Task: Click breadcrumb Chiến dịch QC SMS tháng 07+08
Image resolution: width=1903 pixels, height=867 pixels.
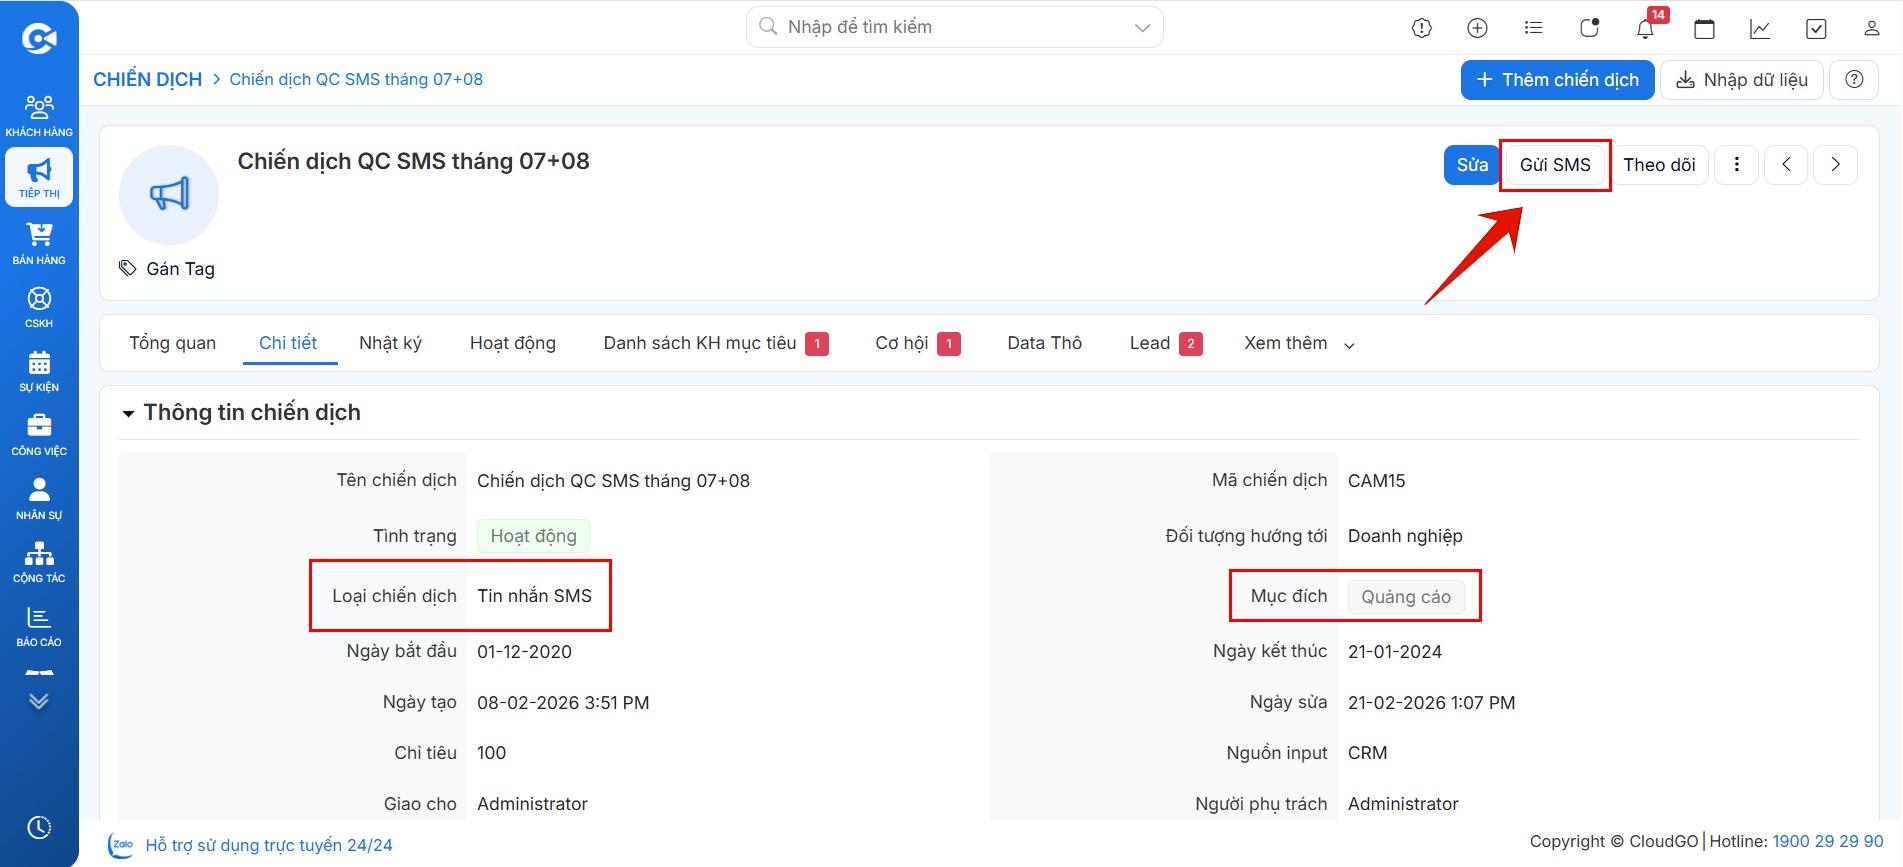Action: click(356, 79)
